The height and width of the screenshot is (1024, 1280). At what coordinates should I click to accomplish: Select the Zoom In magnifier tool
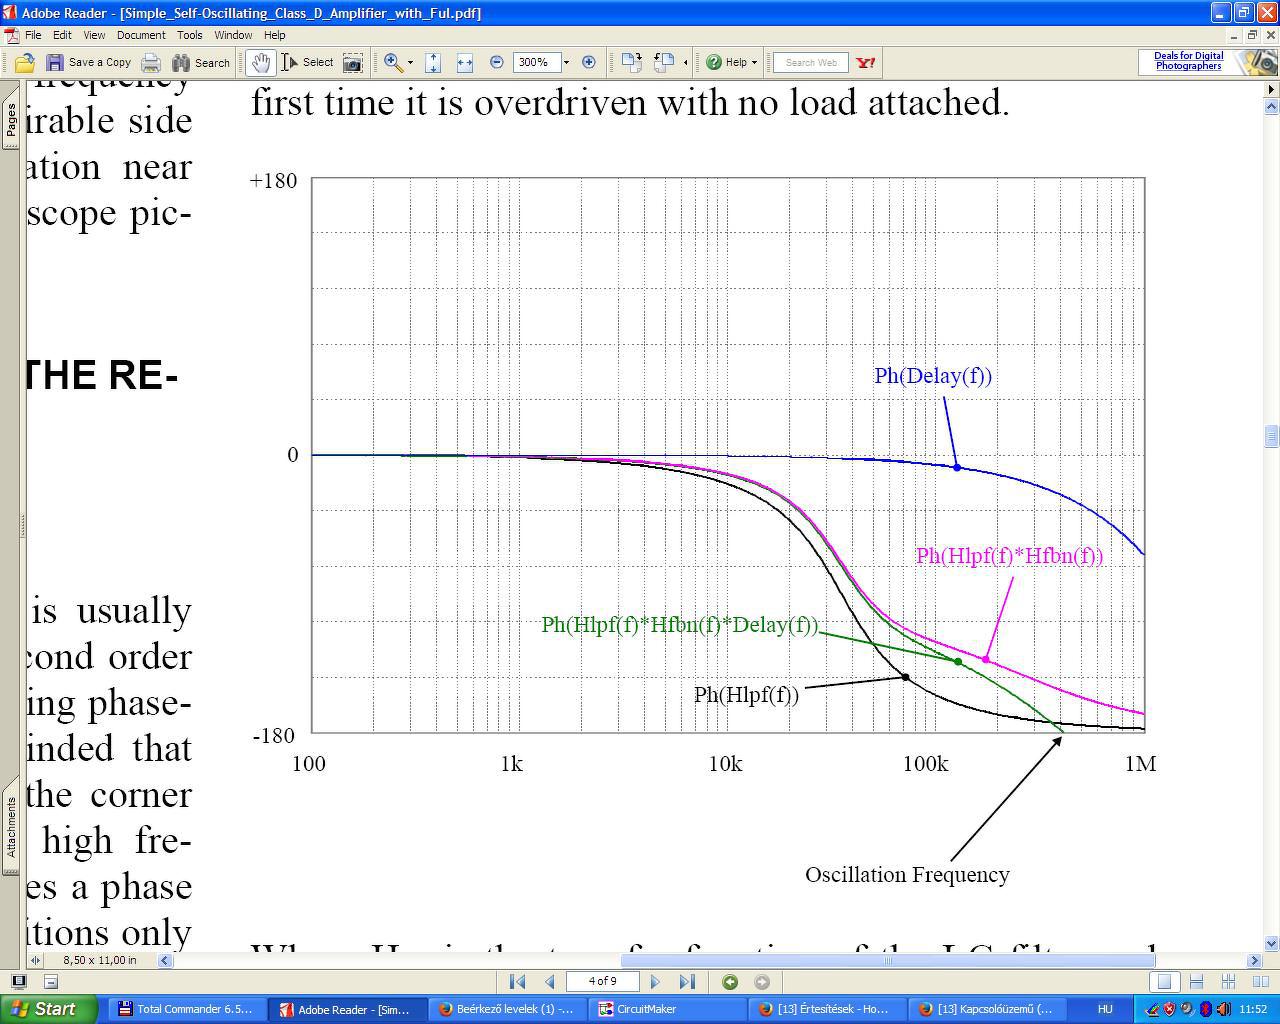point(393,63)
